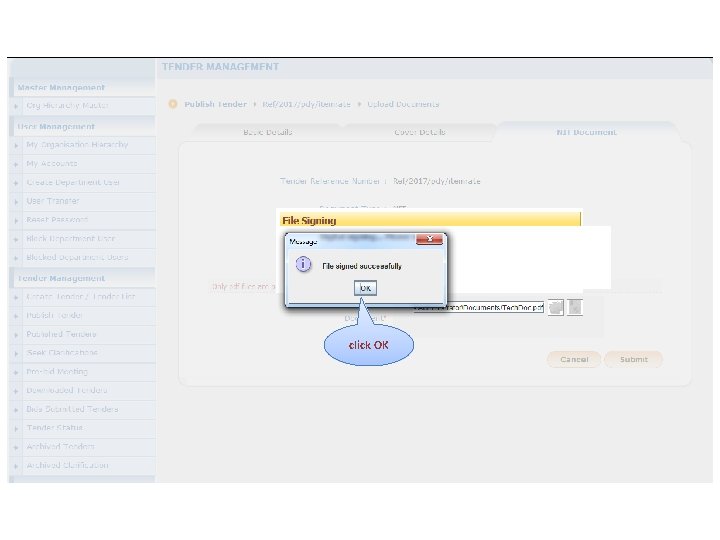The height and width of the screenshot is (540, 720).
Task: Click the orange circle icon before Publish Tender breadcrumb
Action: tap(173, 104)
